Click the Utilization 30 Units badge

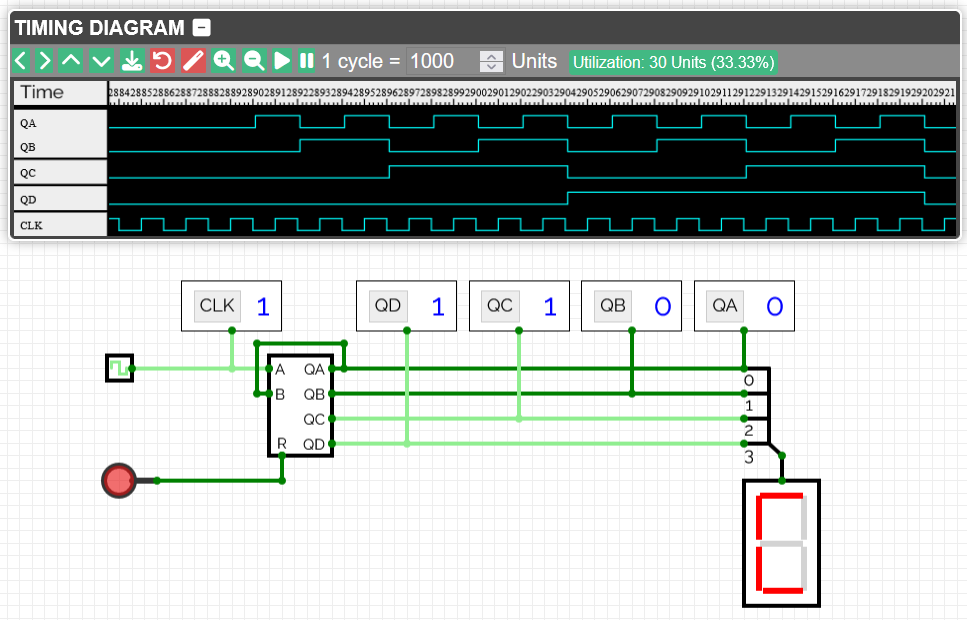coord(673,62)
